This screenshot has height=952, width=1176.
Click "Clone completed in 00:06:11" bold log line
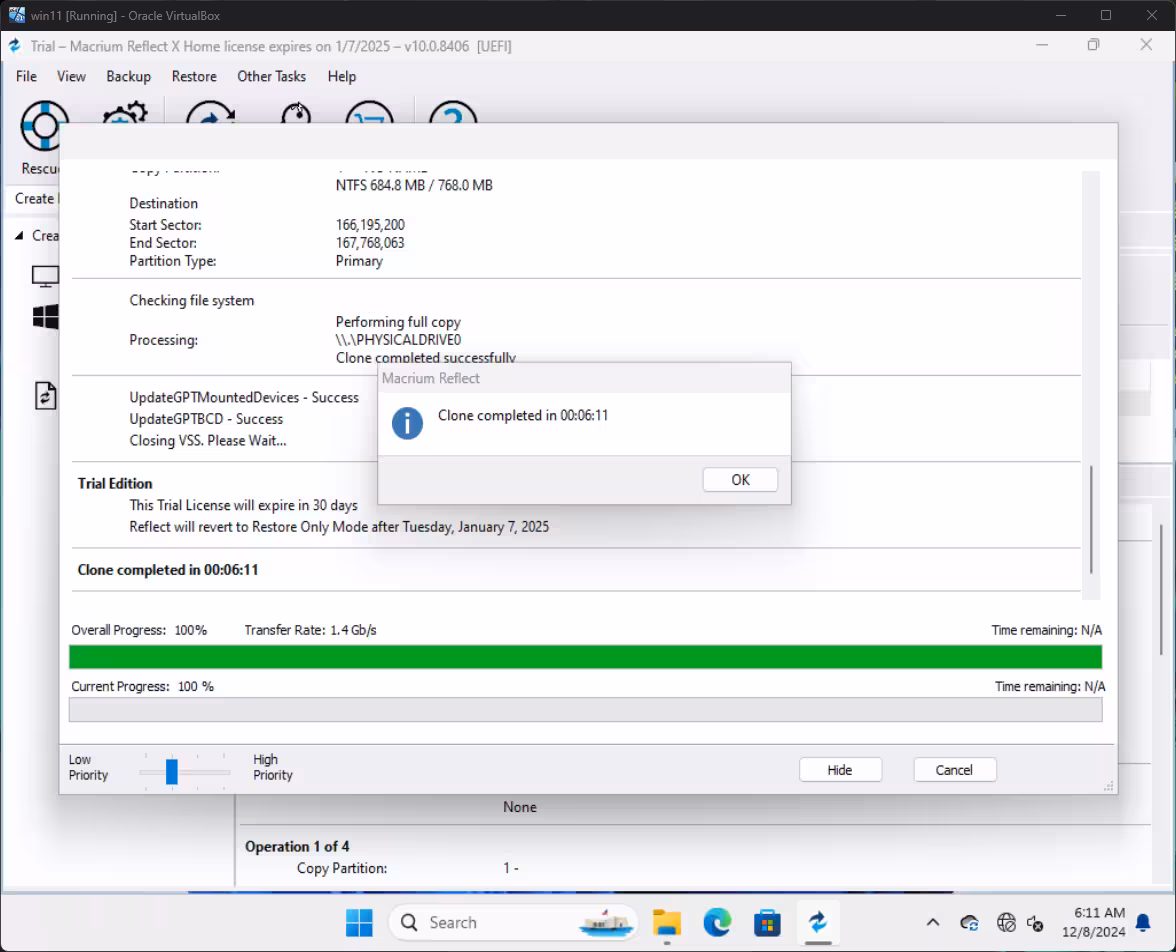coord(168,570)
